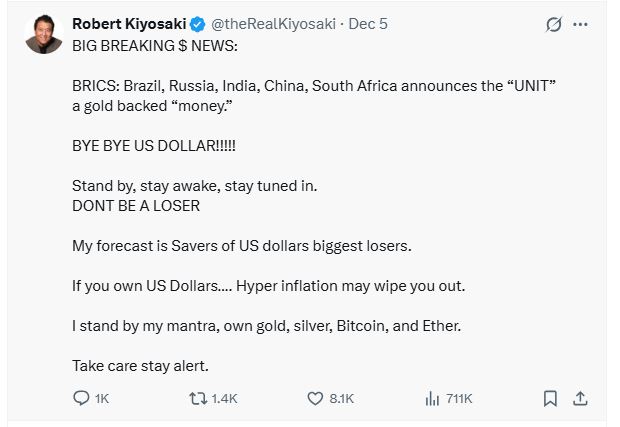The image size is (620, 427).
Task: Click the Robert Kiyosaki display name
Action: (130, 25)
